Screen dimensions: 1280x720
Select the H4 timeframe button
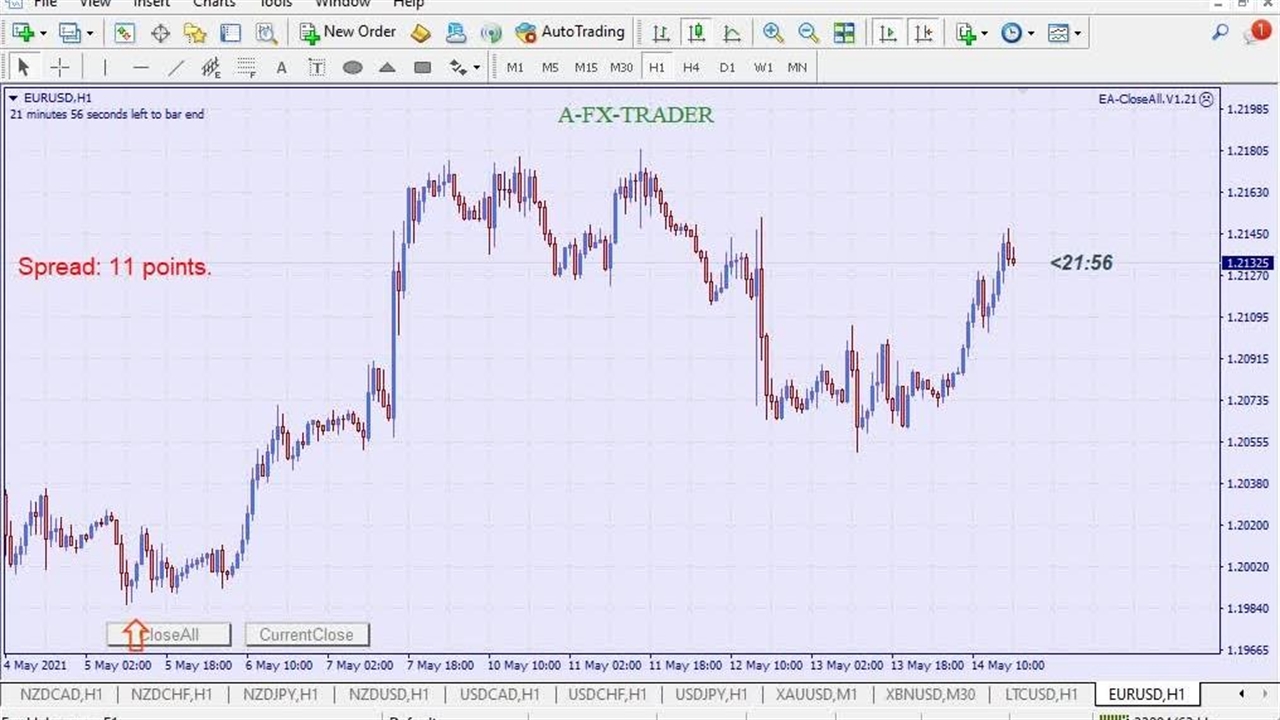pyautogui.click(x=691, y=67)
